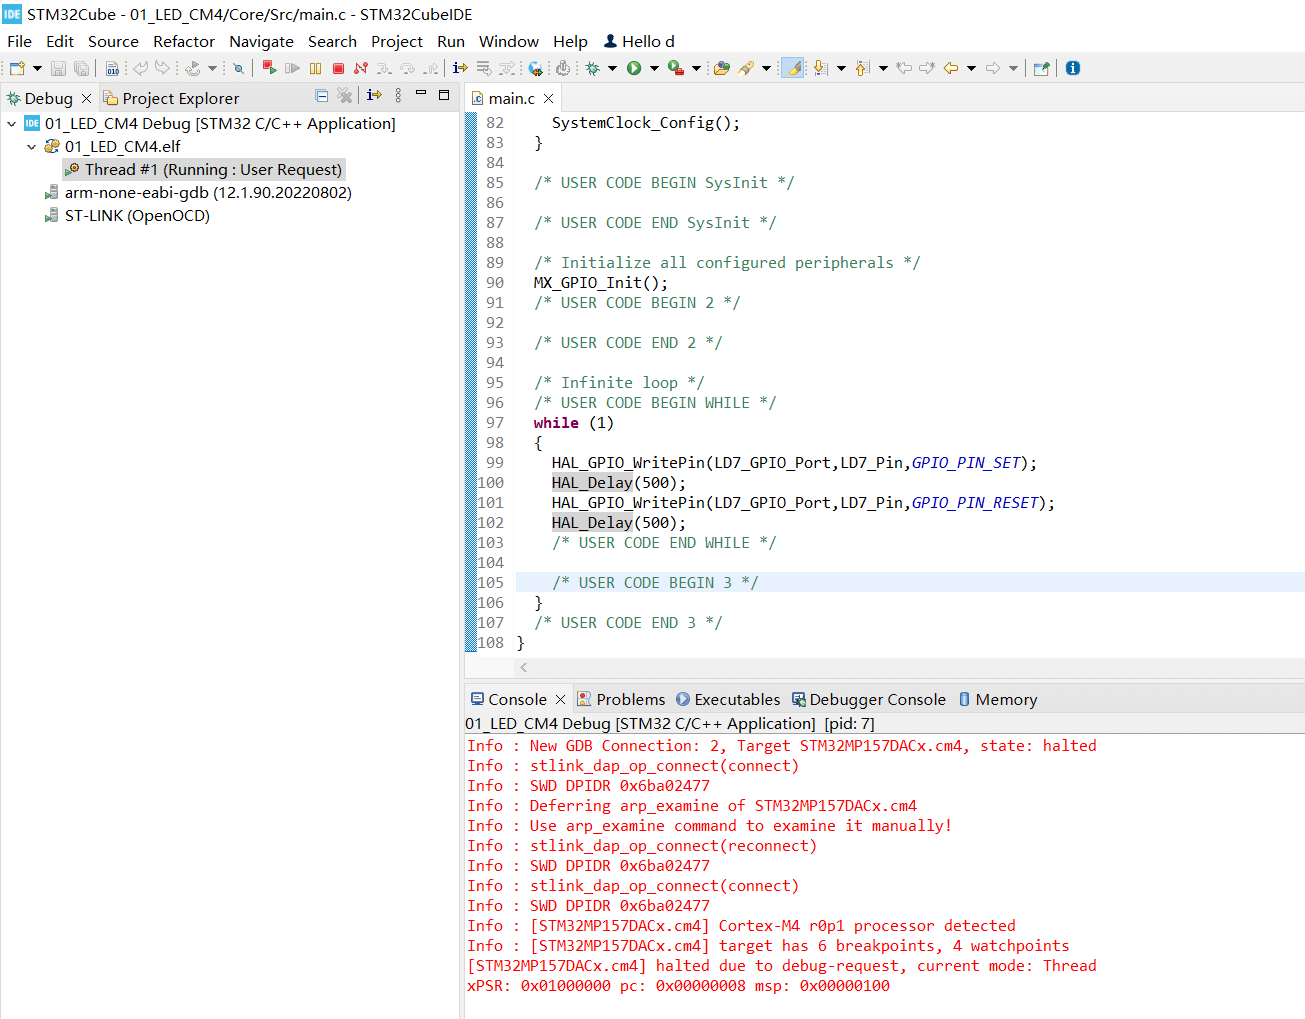Click Terminate and Relaunch icon
Image resolution: width=1305 pixels, height=1019 pixels.
click(x=269, y=68)
